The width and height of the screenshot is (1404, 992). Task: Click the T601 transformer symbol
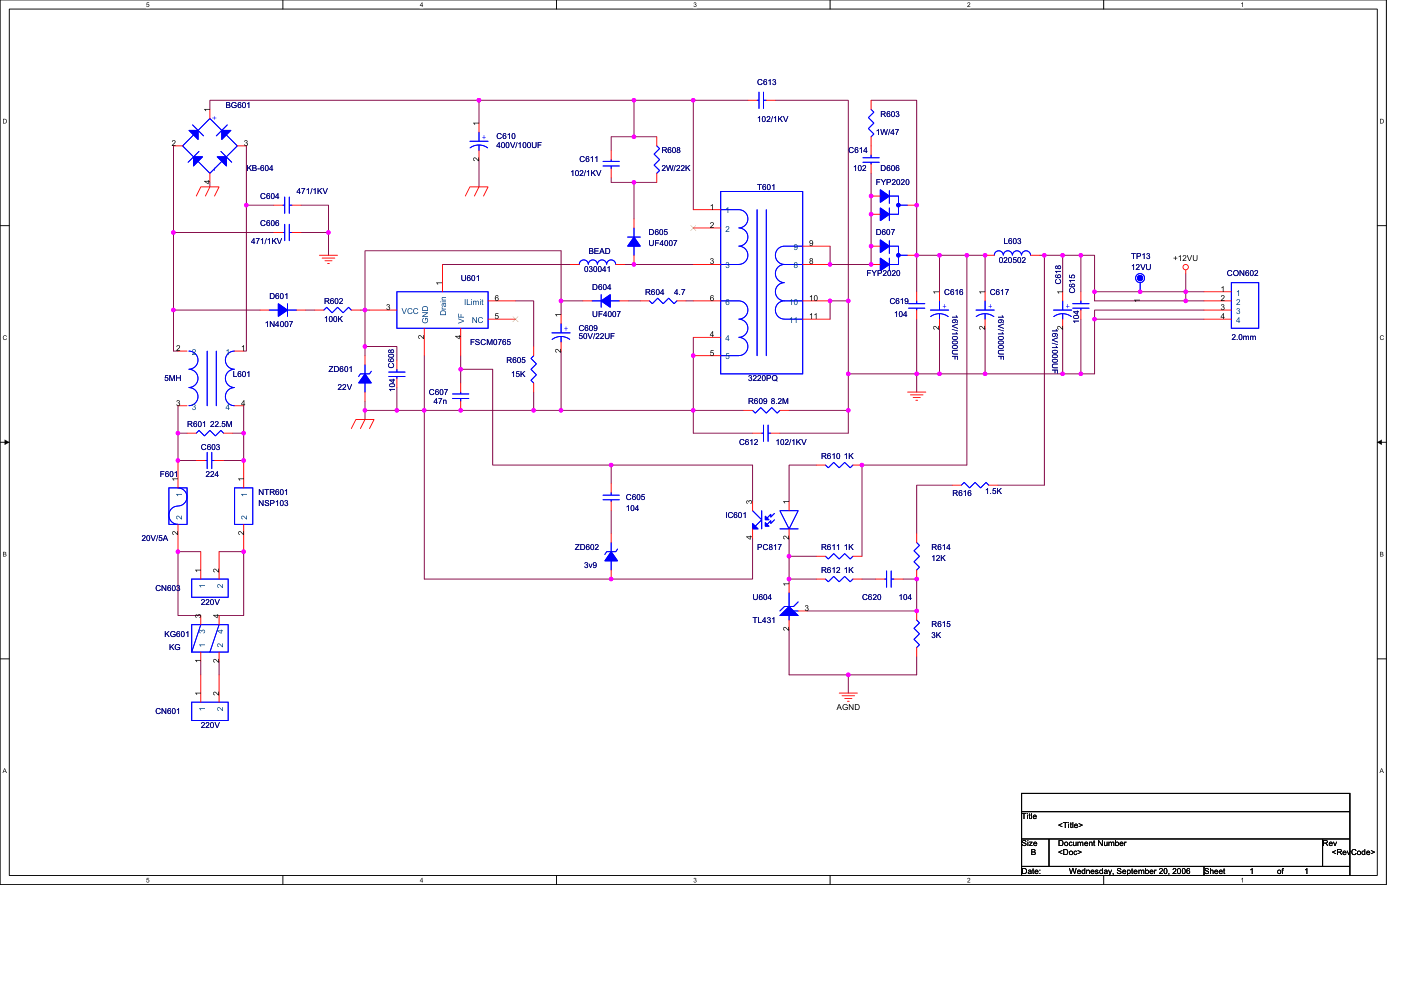tap(762, 283)
